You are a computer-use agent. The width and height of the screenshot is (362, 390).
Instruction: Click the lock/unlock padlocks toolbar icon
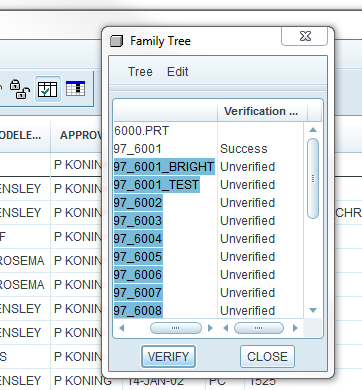(x=20, y=89)
